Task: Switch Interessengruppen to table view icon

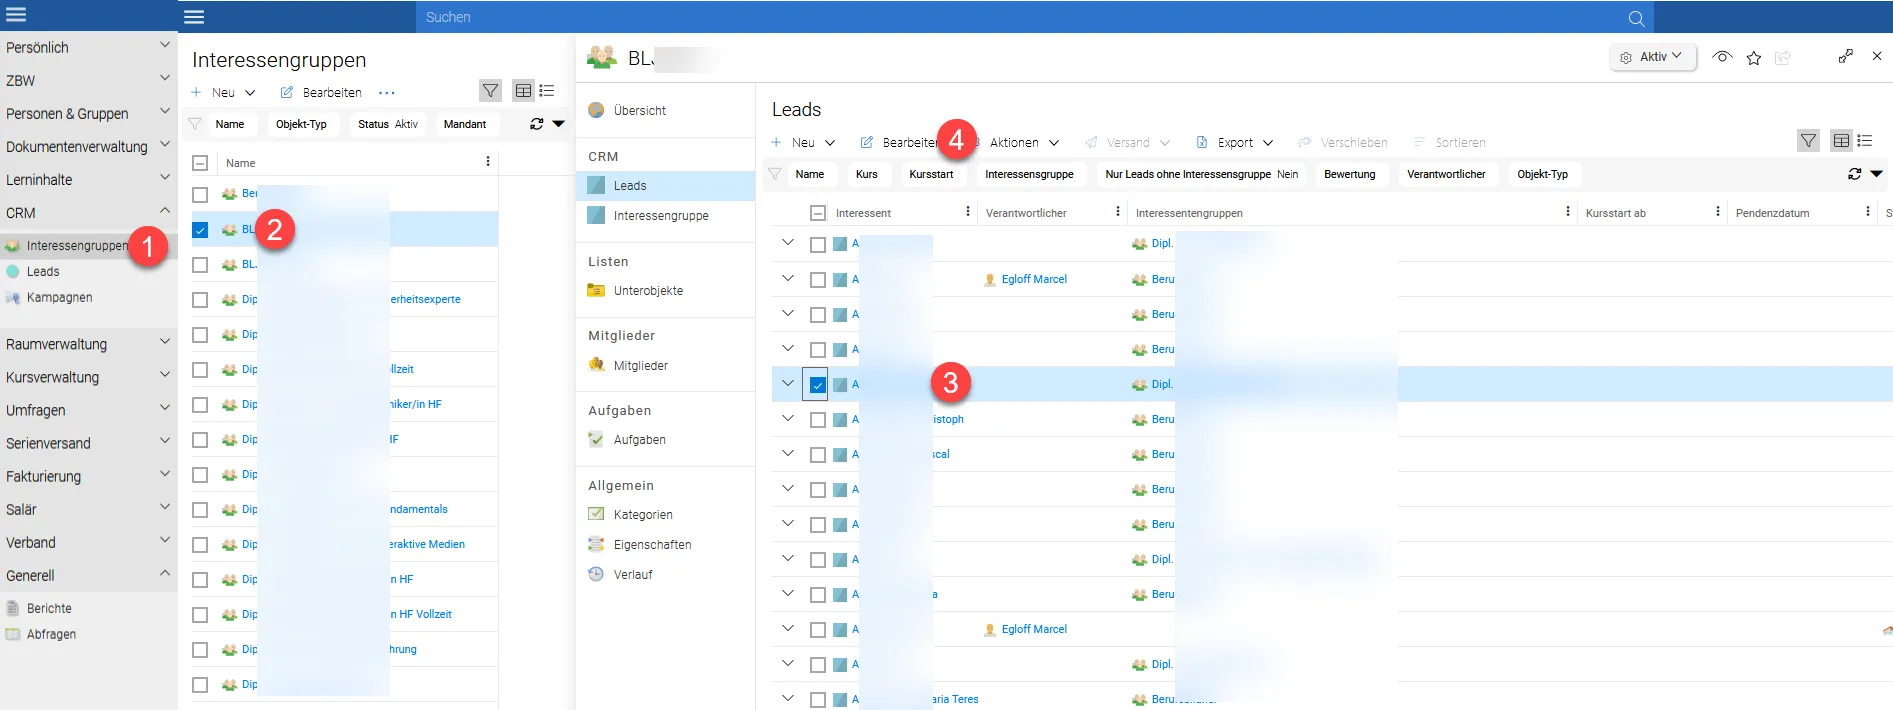Action: pos(523,91)
